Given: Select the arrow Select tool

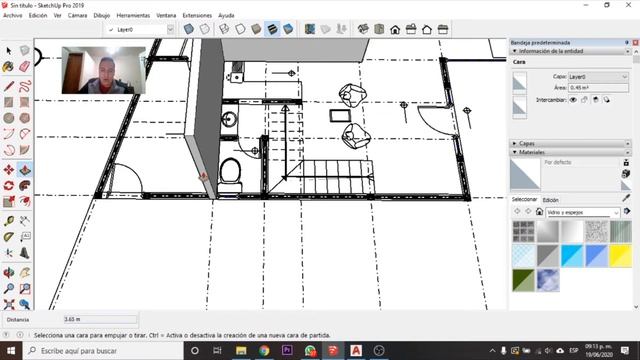Looking at the screenshot, I should [9, 51].
